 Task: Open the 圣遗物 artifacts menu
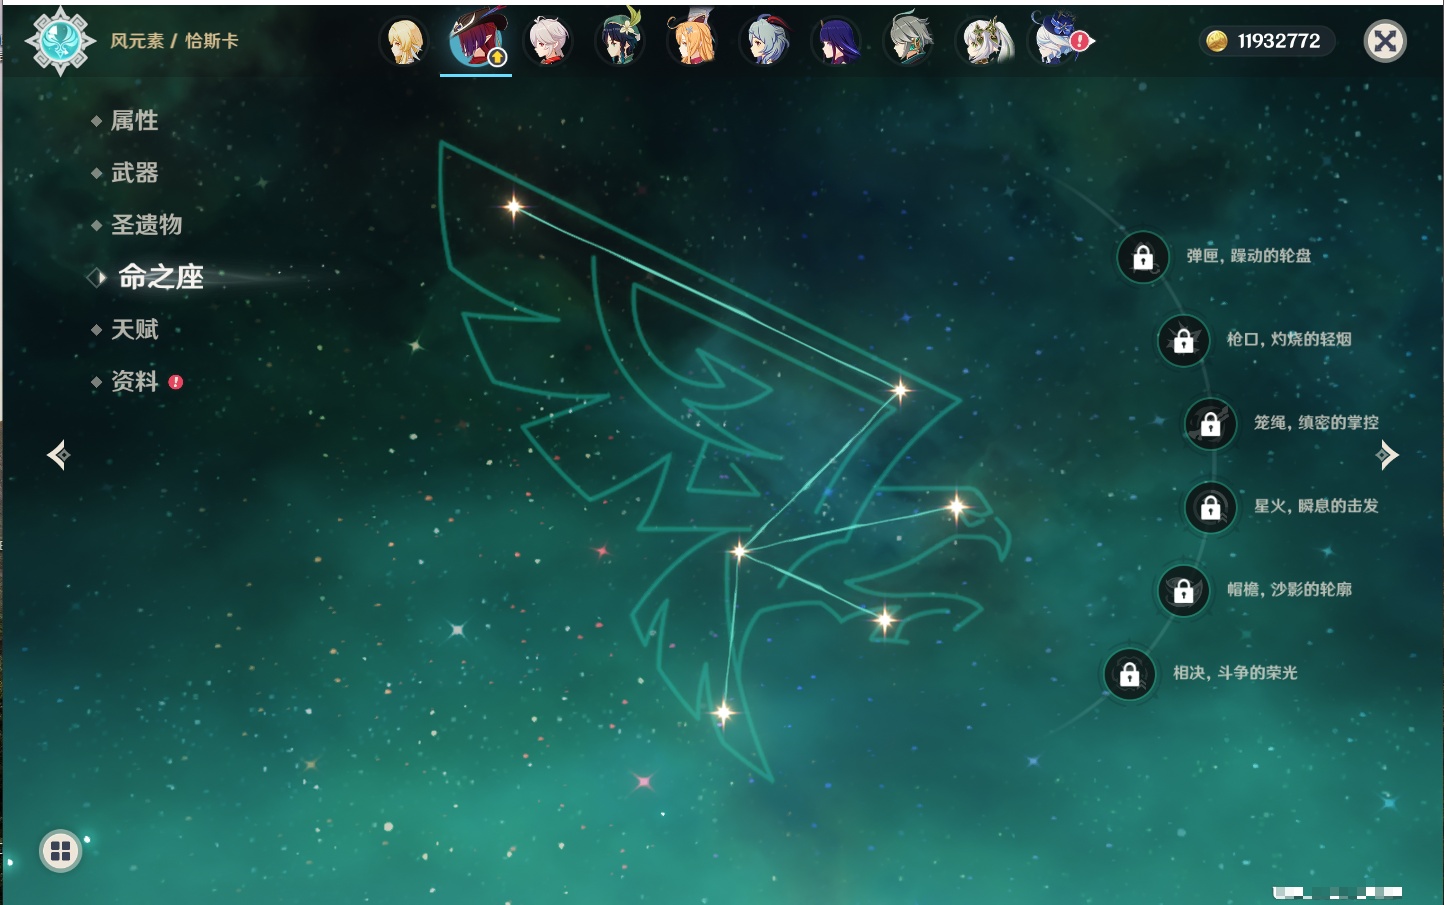point(146,225)
